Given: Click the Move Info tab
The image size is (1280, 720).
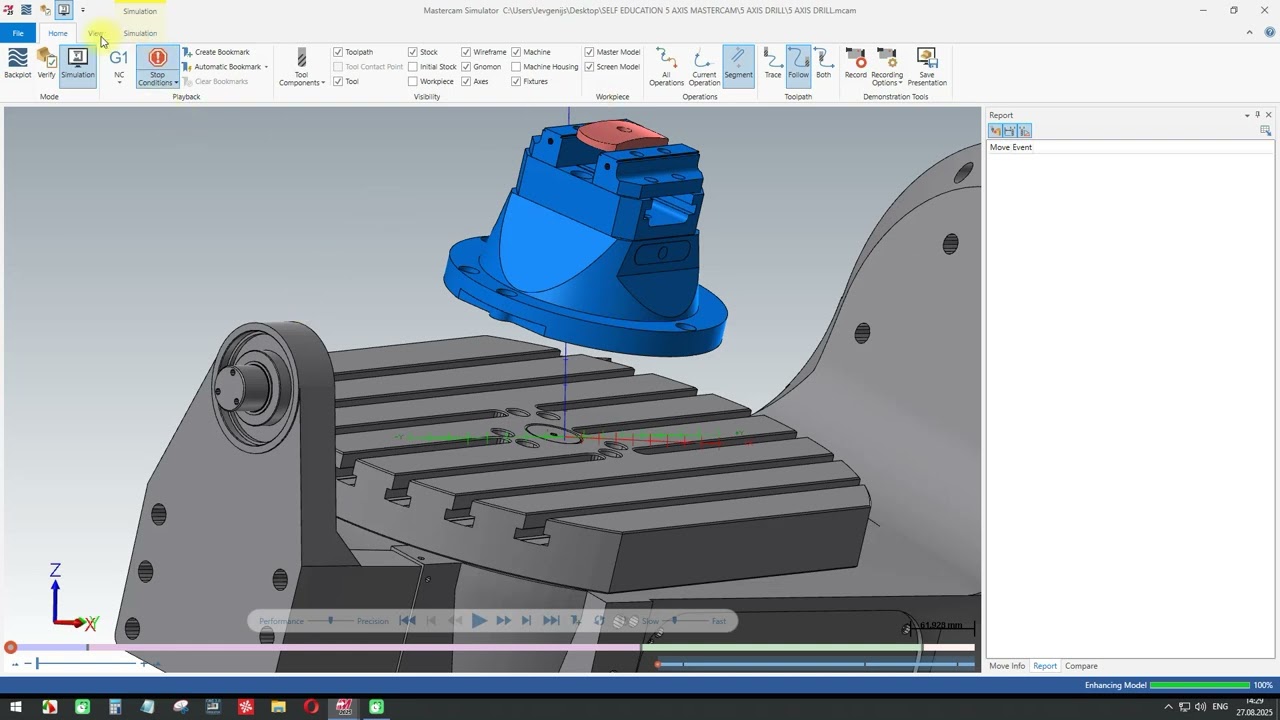Looking at the screenshot, I should [x=1007, y=666].
